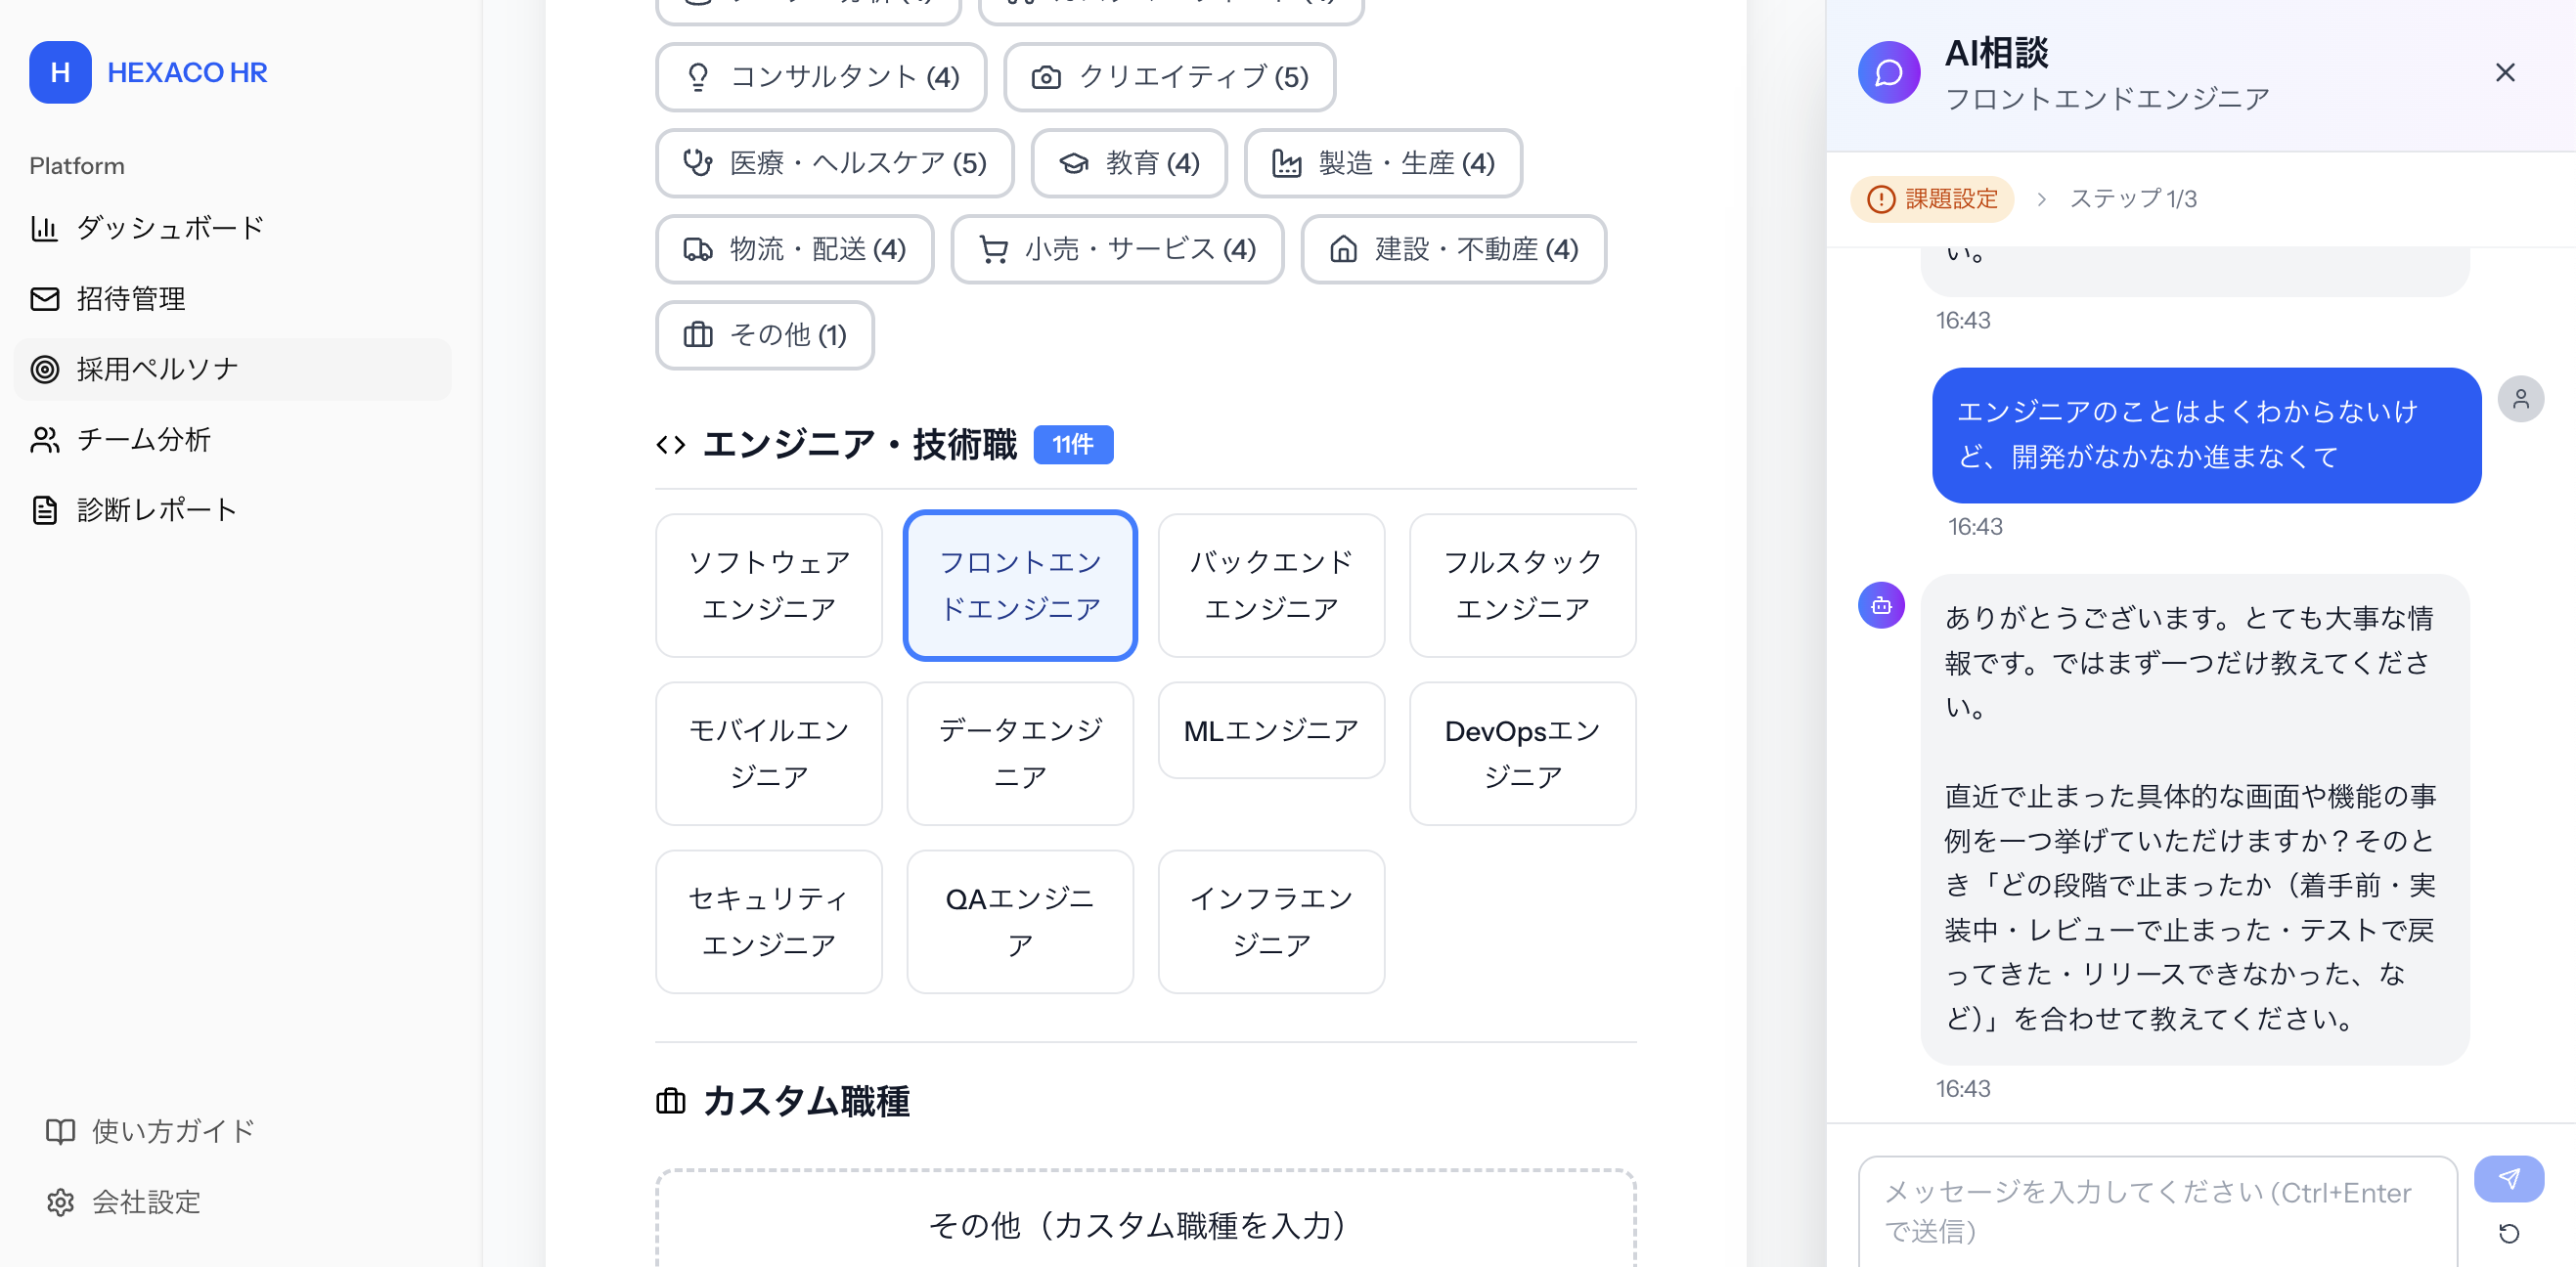Click the mail icon beside 招待管理
2576x1267 pixels.
coord(45,298)
